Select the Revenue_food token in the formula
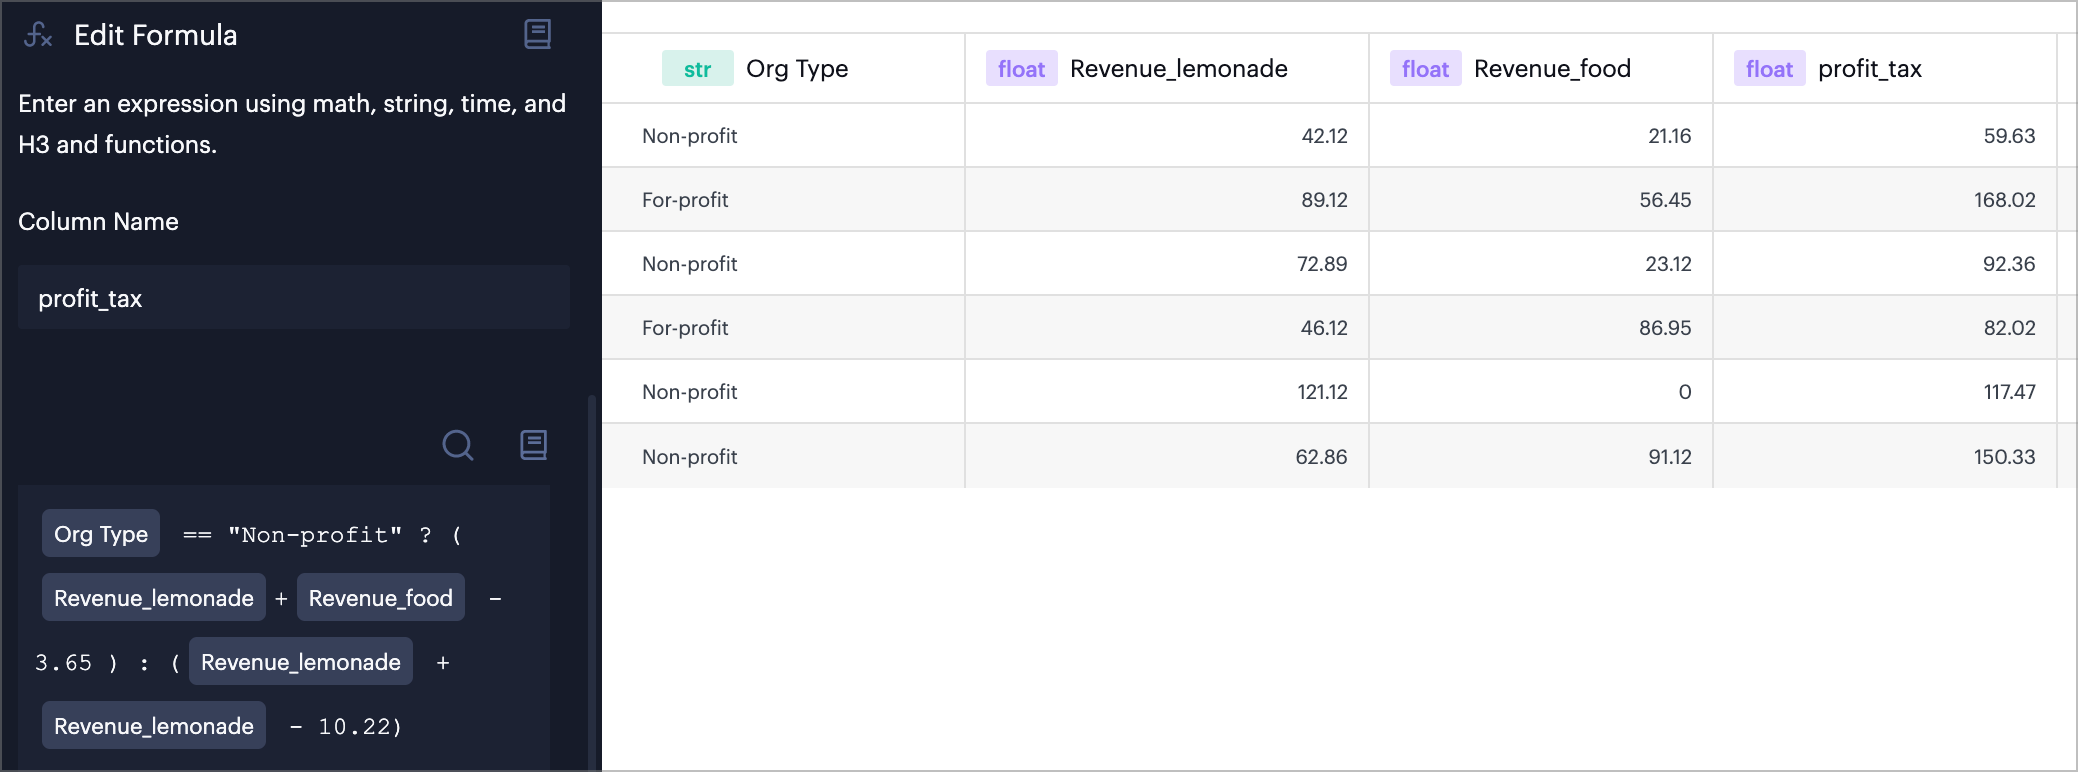This screenshot has width=2078, height=772. tap(381, 598)
